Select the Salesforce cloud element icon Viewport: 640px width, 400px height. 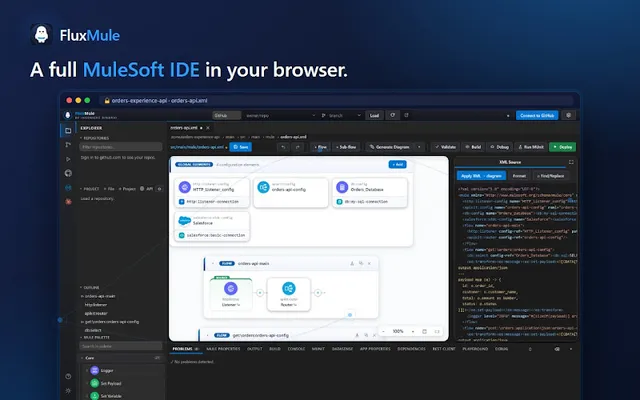tap(184, 221)
